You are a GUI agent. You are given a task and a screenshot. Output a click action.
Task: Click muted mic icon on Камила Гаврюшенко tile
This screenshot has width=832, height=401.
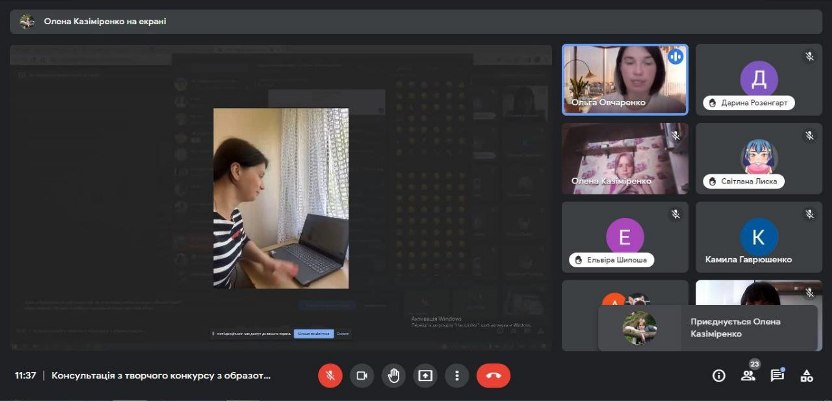tap(809, 214)
